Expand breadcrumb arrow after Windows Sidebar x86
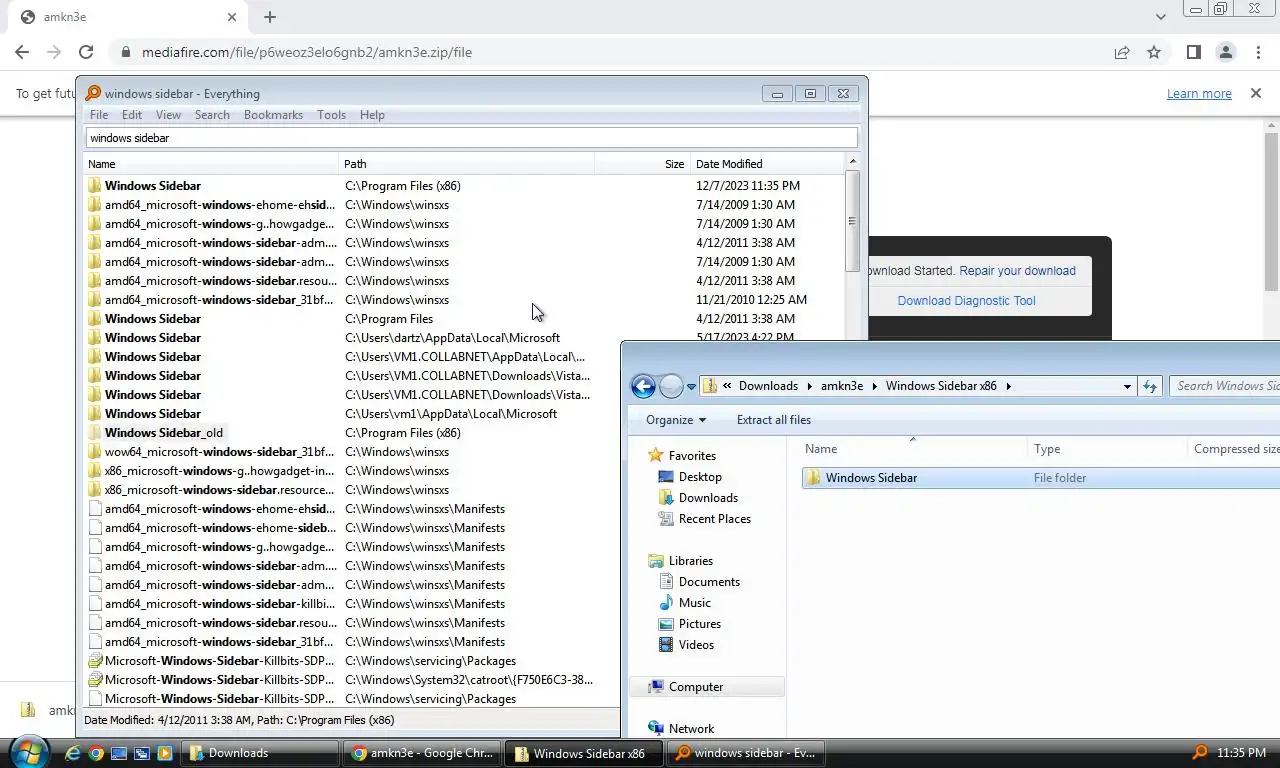 1008,386
